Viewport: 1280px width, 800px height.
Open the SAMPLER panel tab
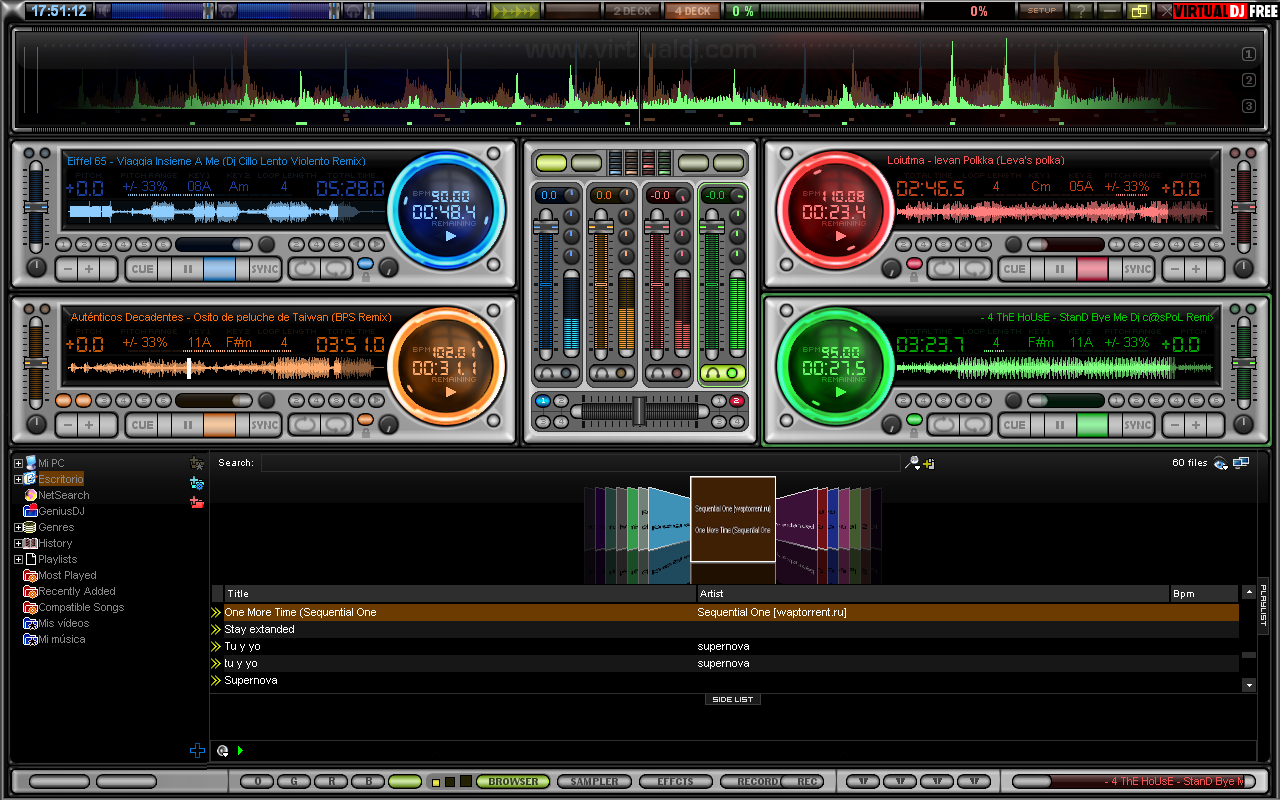[x=594, y=781]
